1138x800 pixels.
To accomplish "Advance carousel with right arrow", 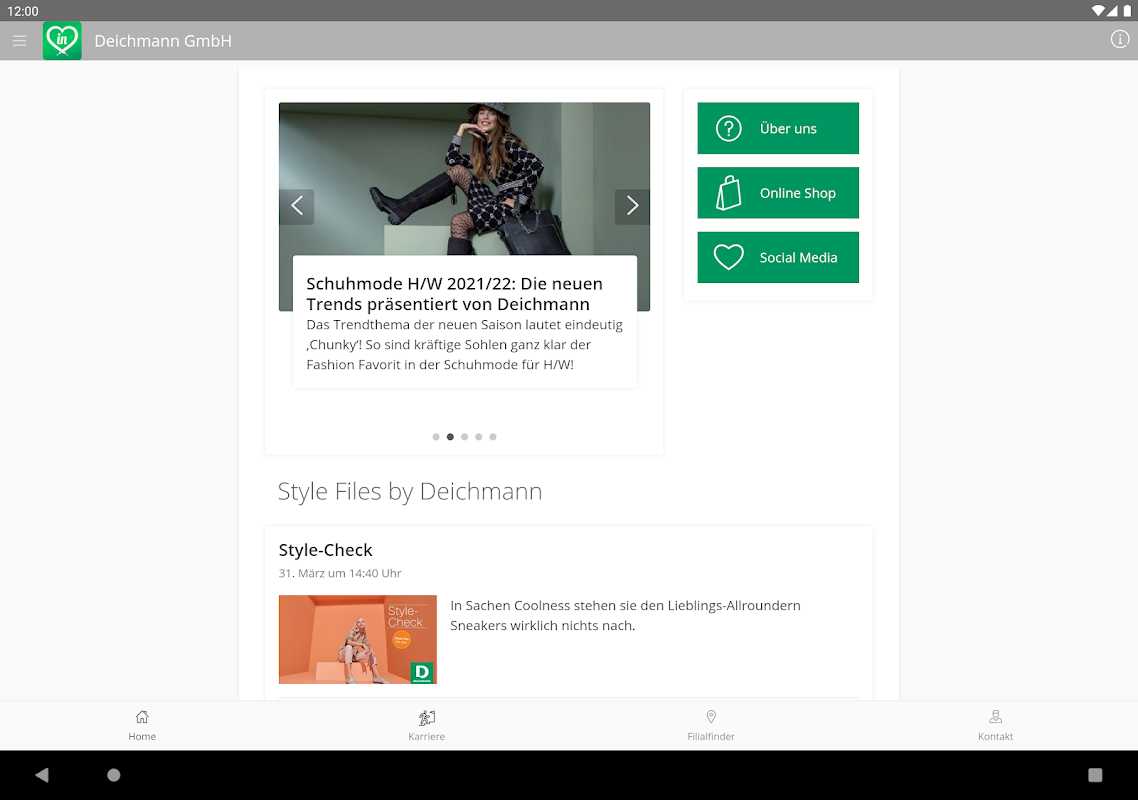I will coord(632,206).
